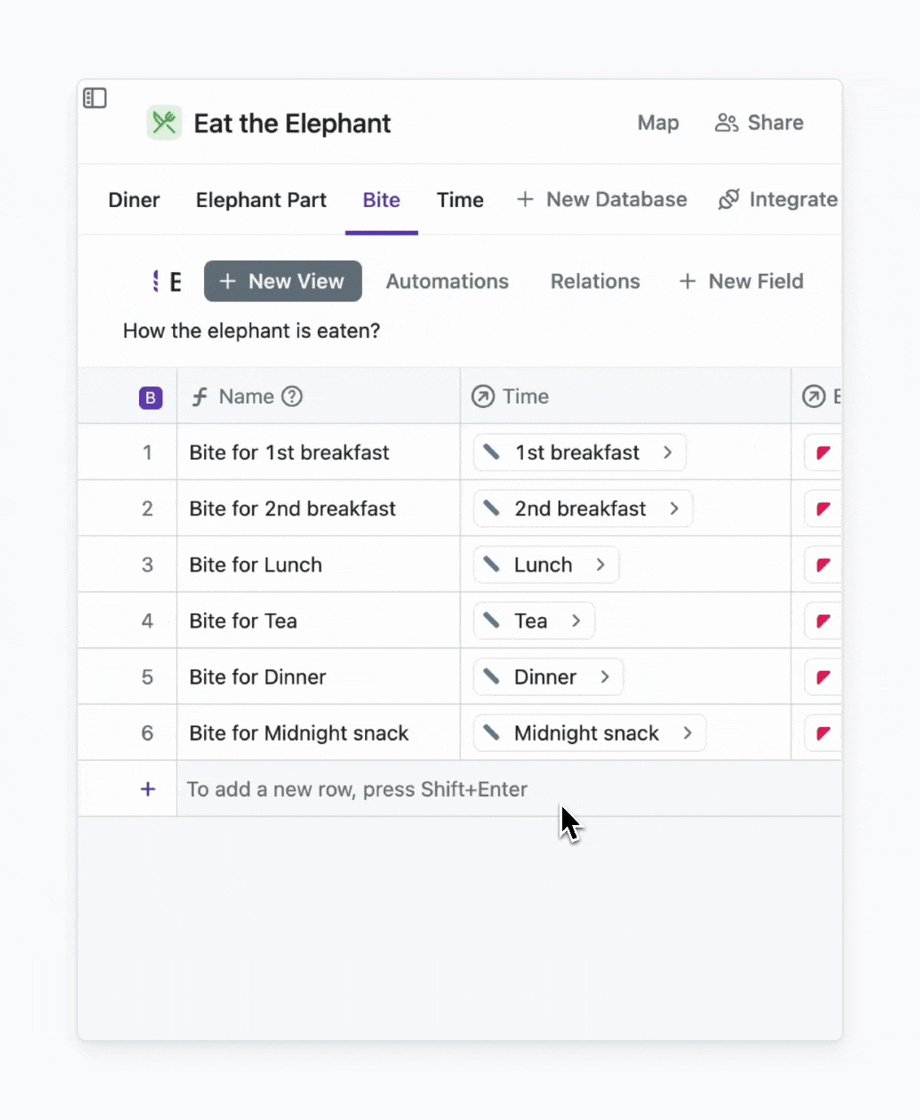Click the formula icon beside the Name field

[201, 397]
